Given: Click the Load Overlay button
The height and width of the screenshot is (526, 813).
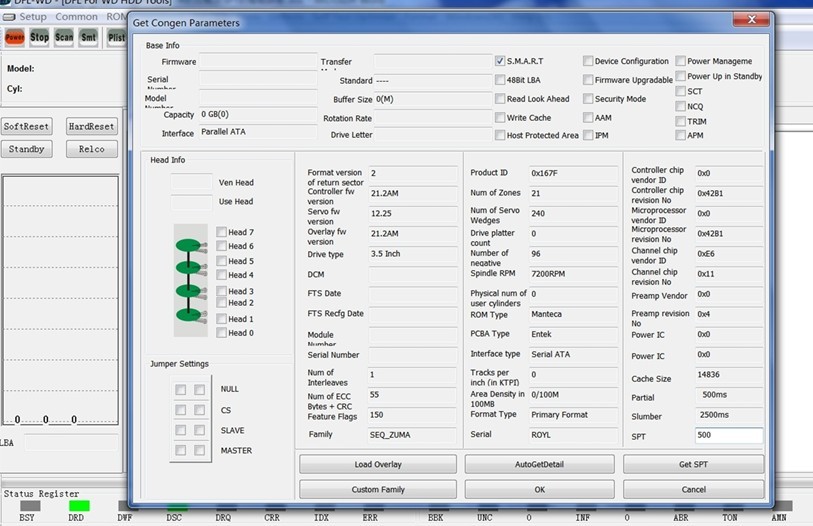Looking at the screenshot, I should (378, 465).
